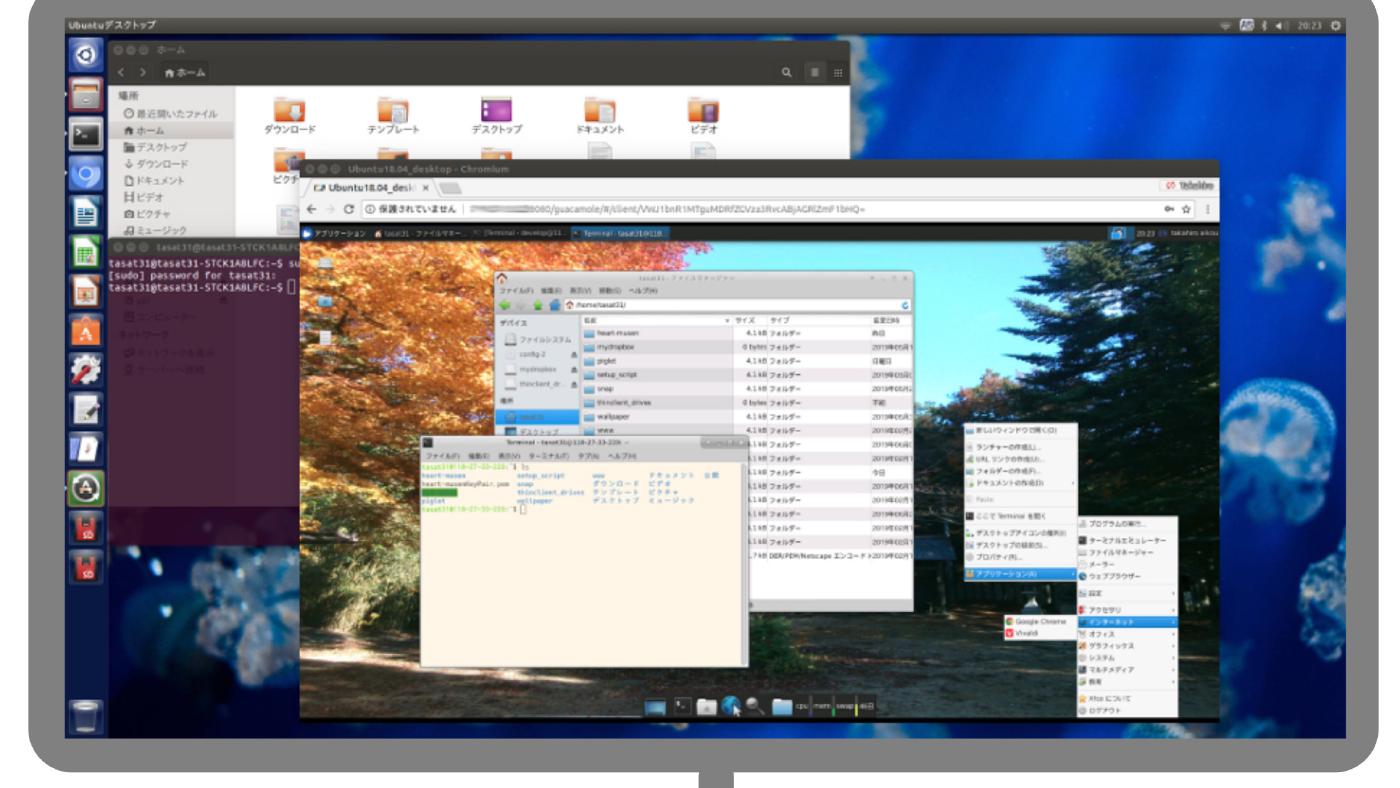Click the green back arrow in remote file manager
This screenshot has width=1400, height=788.
[504, 304]
